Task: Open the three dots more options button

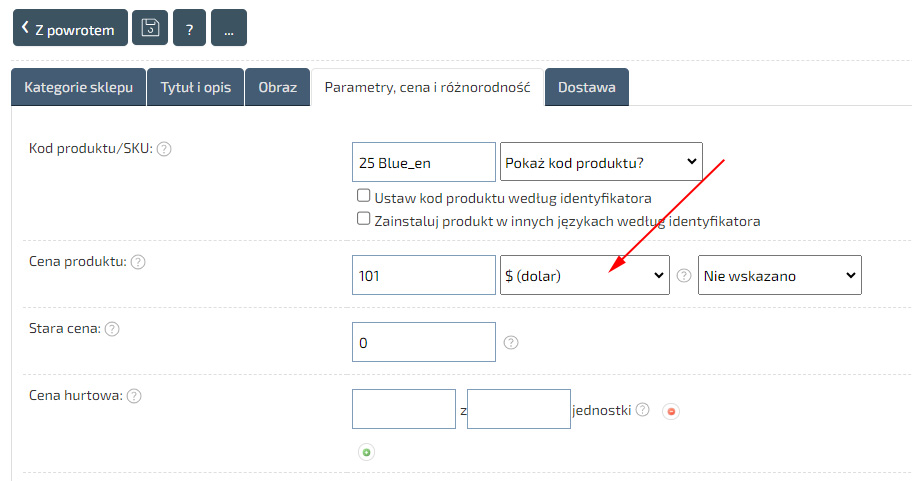Action: pyautogui.click(x=229, y=28)
